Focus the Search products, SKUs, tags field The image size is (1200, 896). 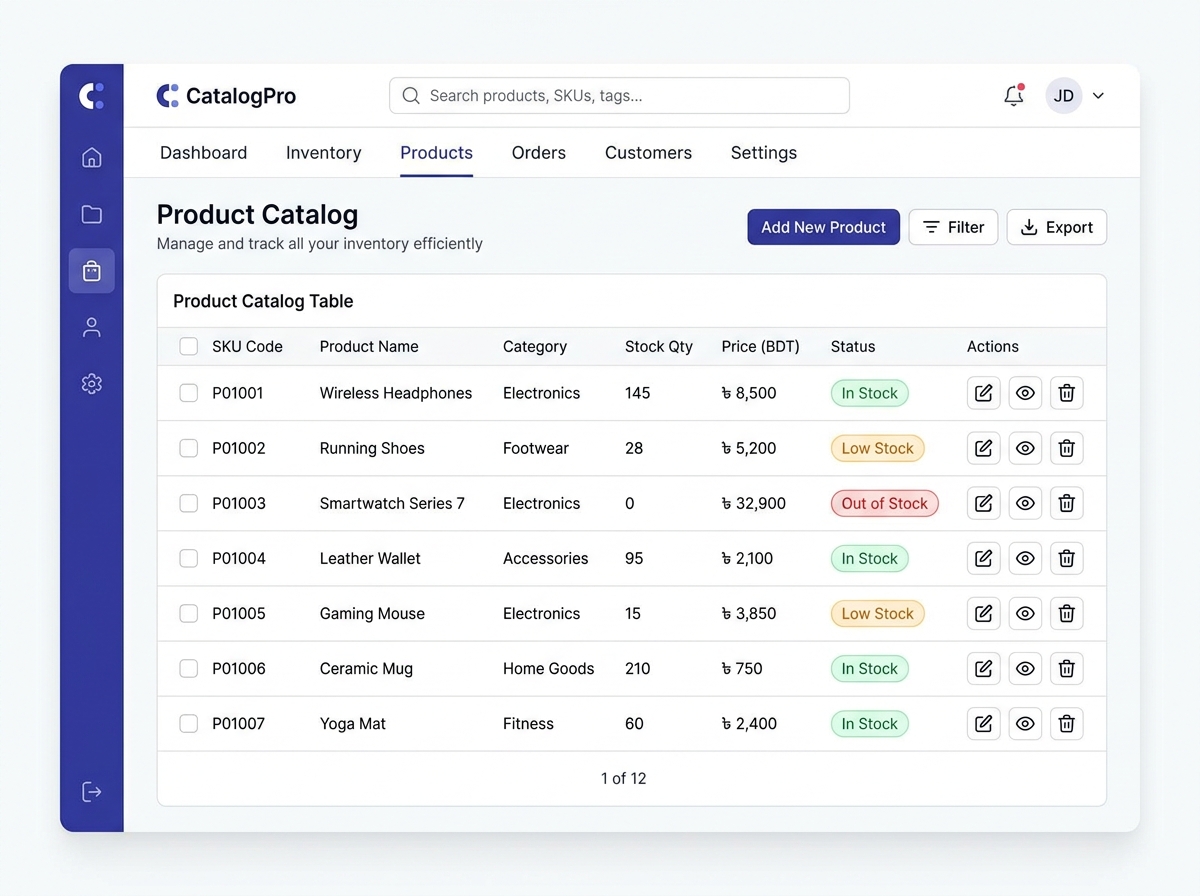(619, 96)
